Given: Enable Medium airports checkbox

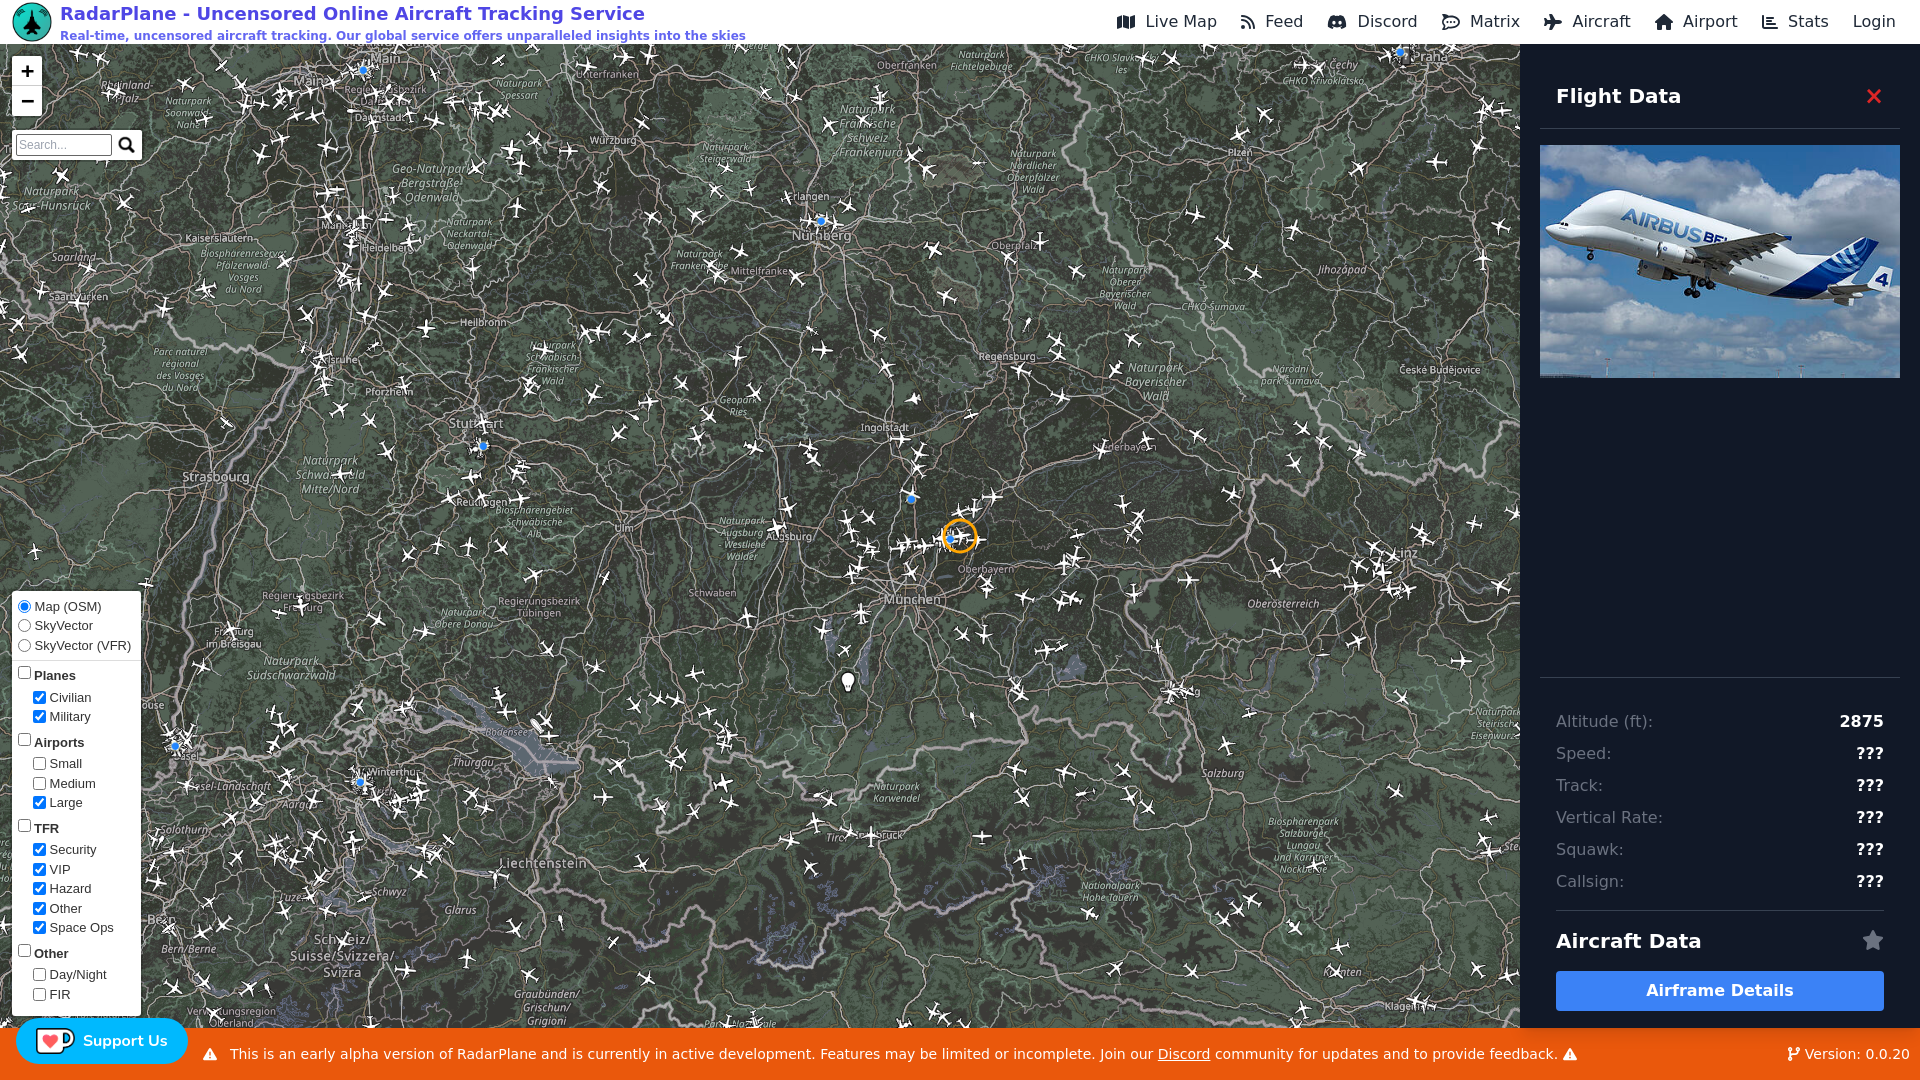Looking at the screenshot, I should pyautogui.click(x=40, y=784).
